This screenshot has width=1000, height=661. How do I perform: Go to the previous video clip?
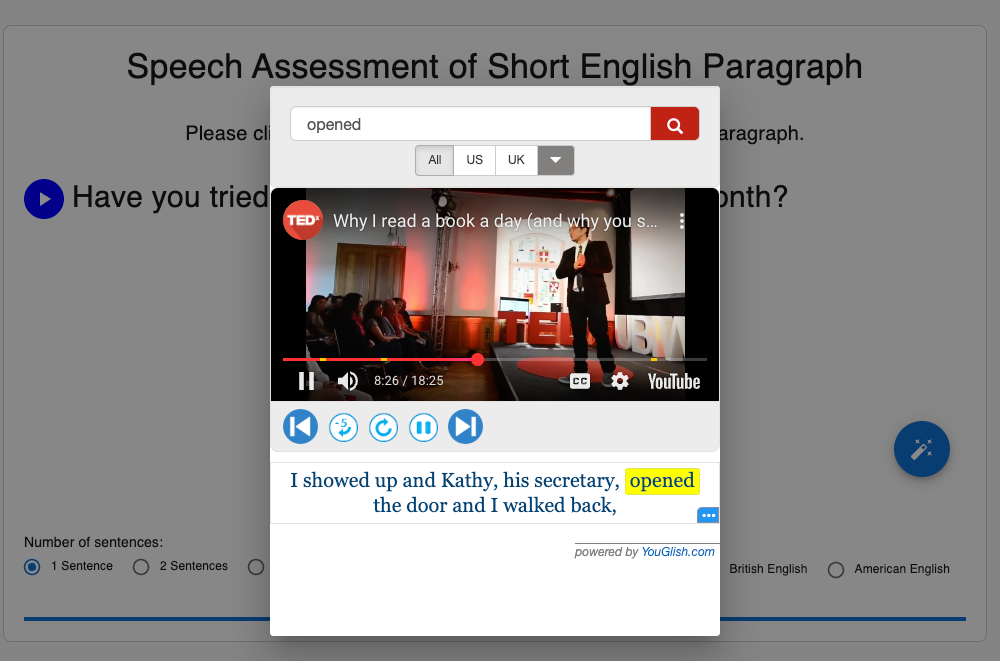[x=300, y=427]
